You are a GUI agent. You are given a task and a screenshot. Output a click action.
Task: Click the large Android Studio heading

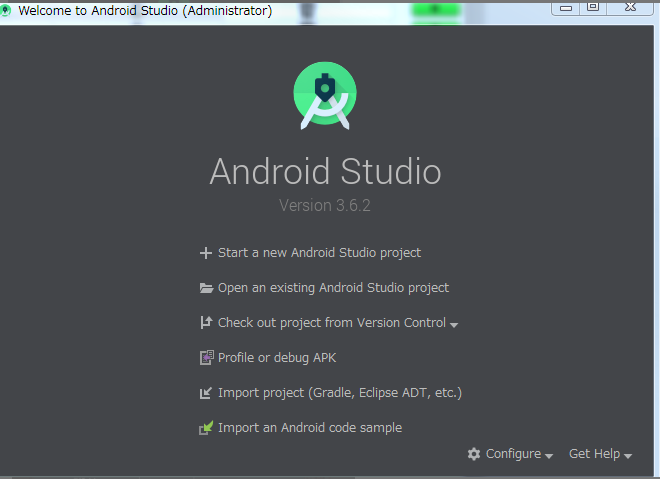(325, 171)
